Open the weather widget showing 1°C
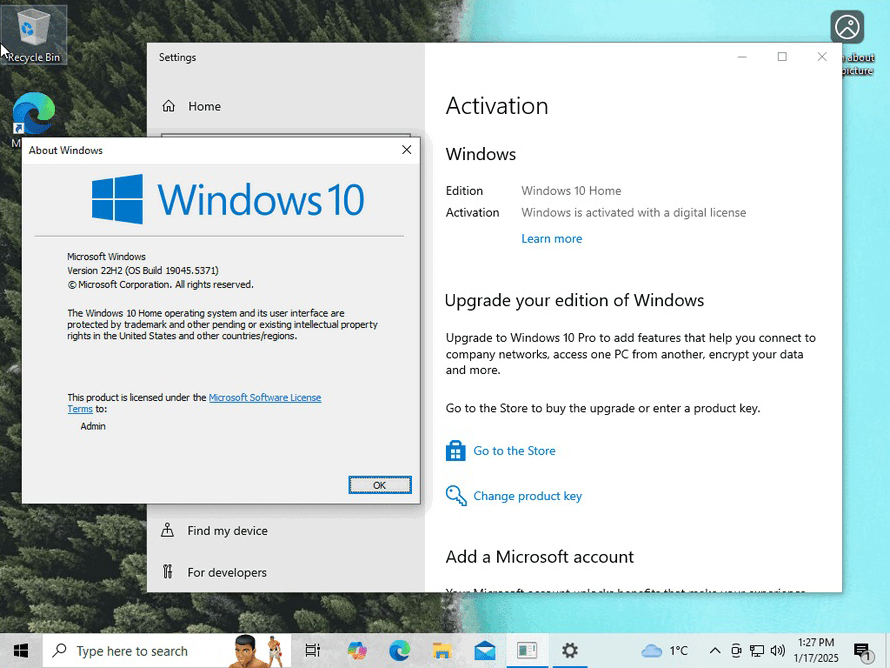This screenshot has height=668, width=890. click(664, 651)
